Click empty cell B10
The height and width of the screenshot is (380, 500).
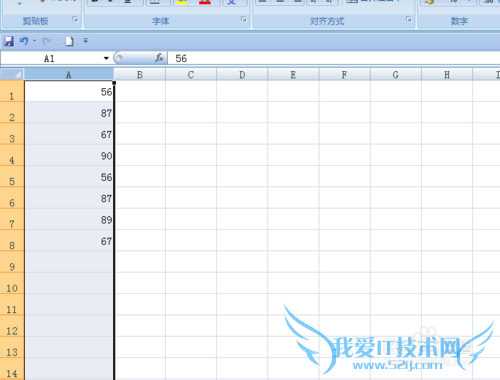[x=140, y=283]
